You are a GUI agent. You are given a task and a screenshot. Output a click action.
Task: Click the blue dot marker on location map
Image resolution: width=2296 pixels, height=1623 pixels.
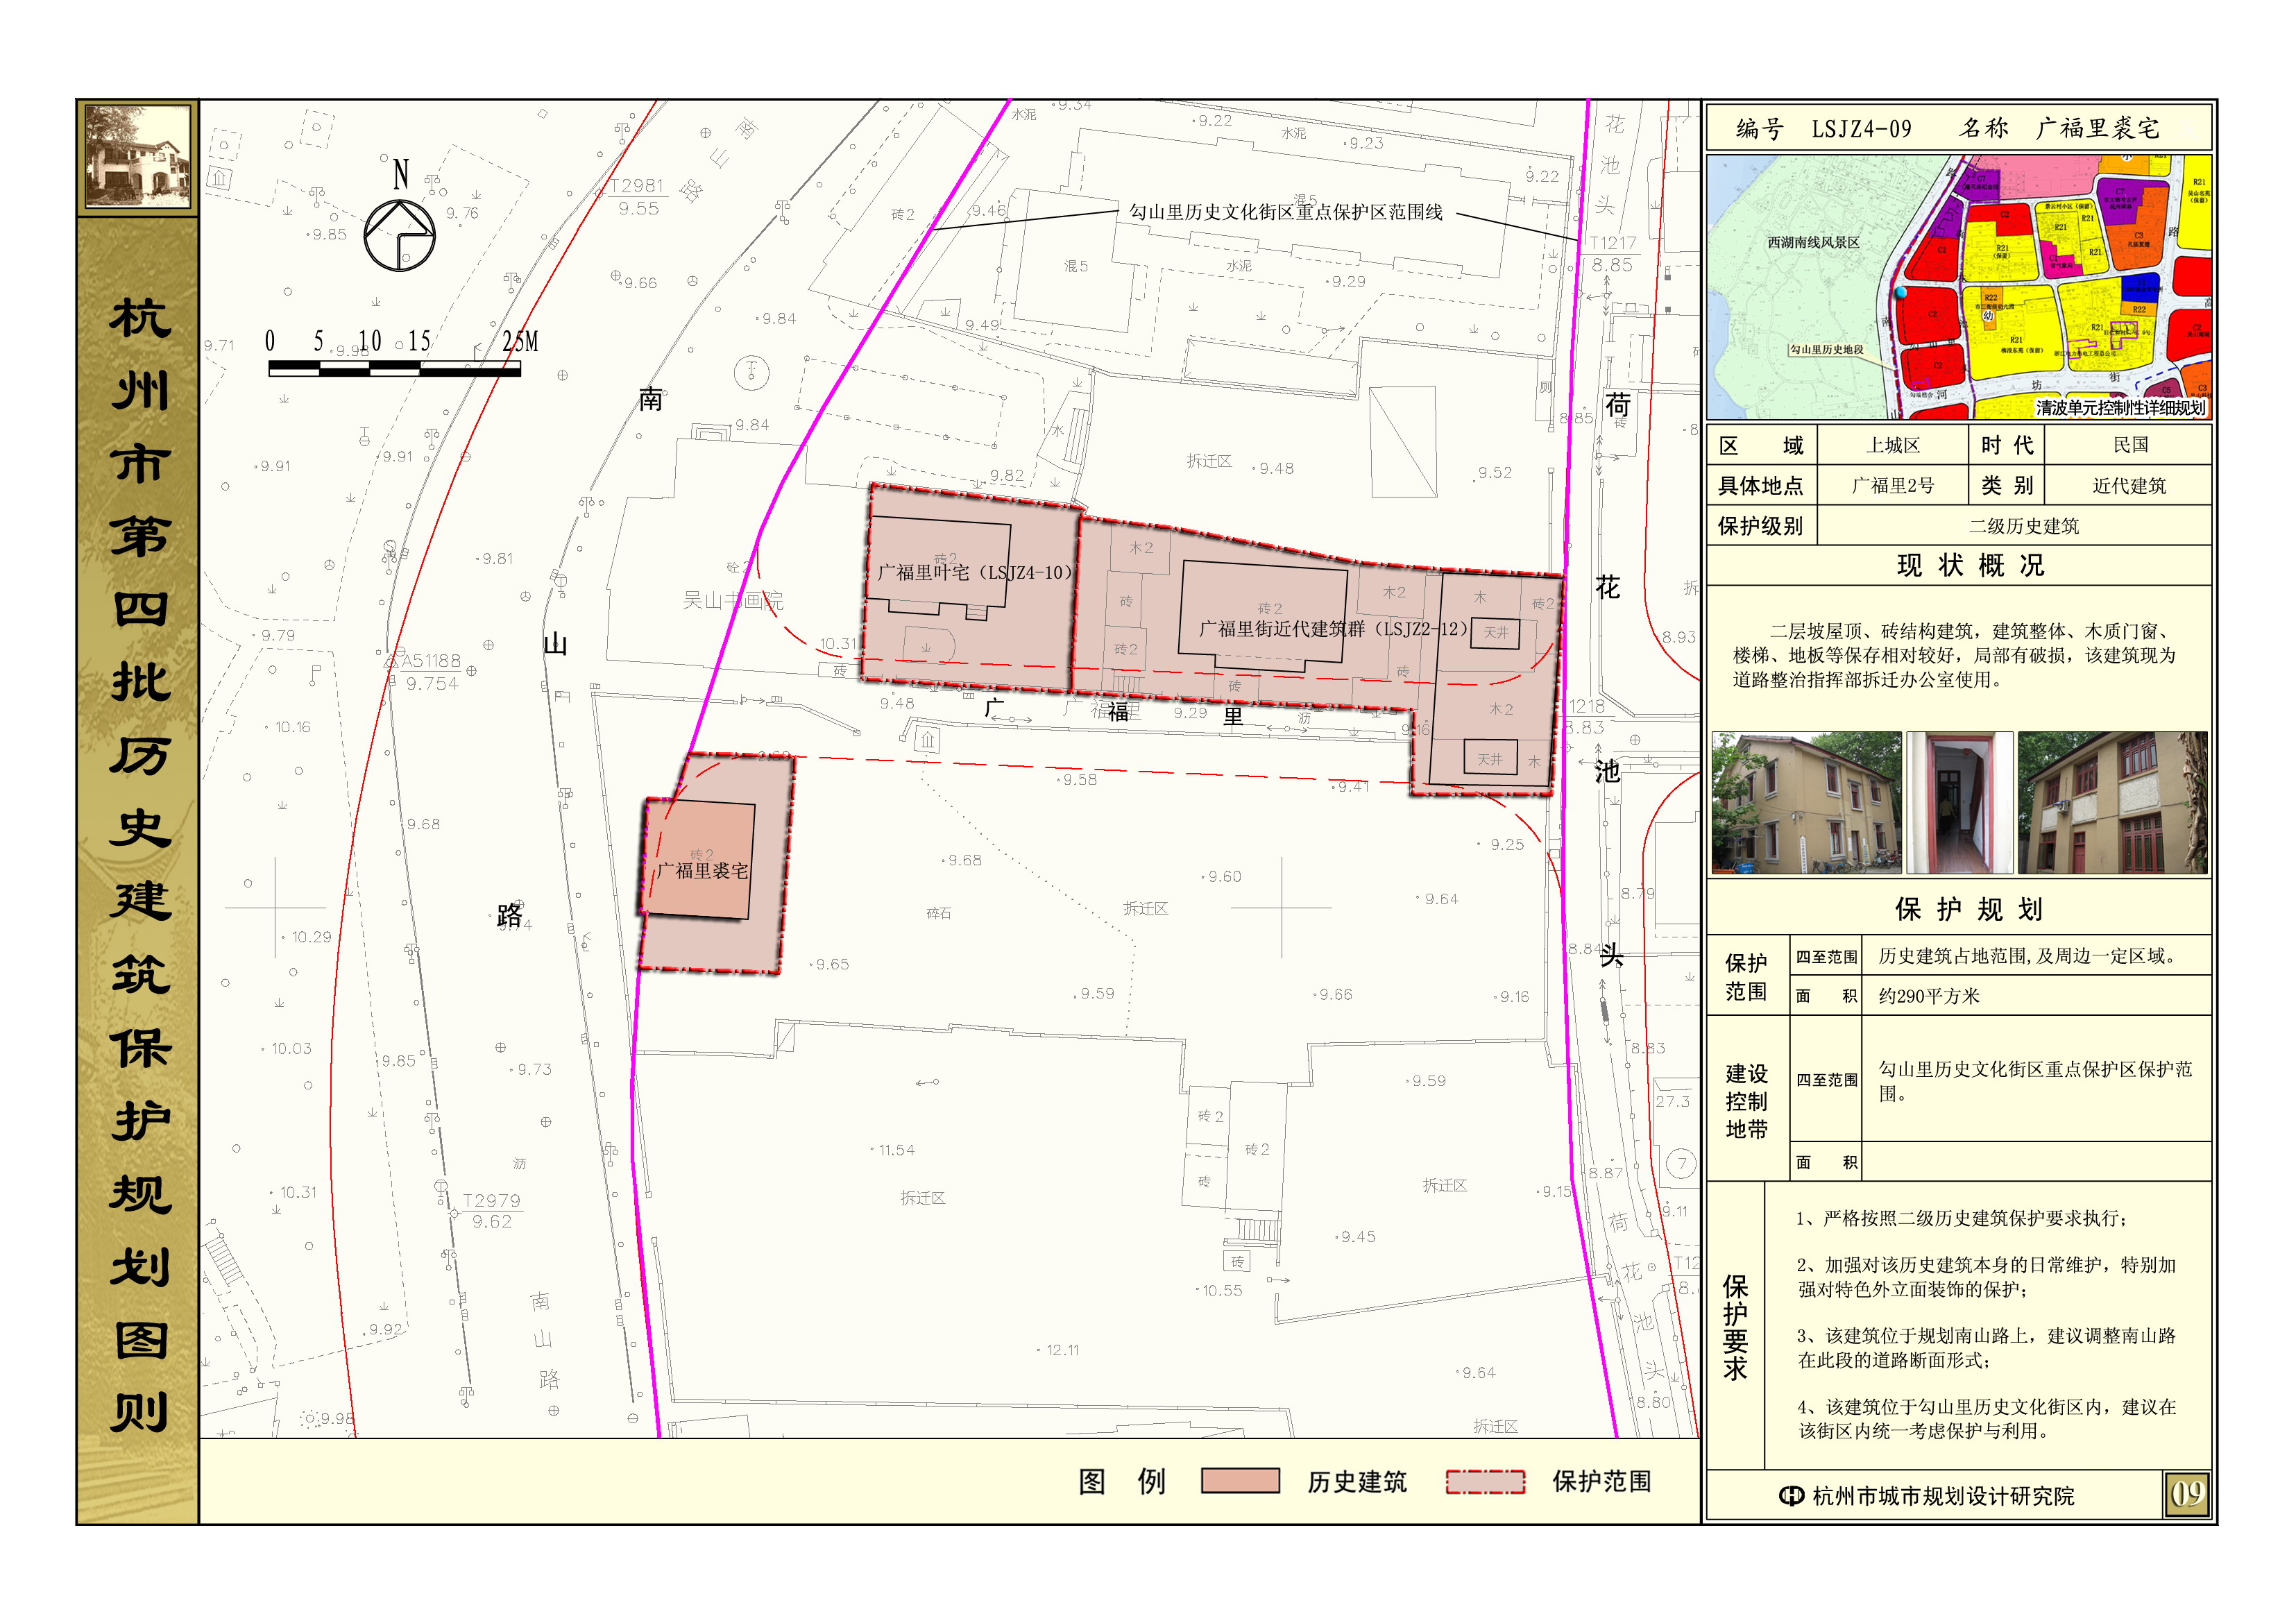(1901, 293)
